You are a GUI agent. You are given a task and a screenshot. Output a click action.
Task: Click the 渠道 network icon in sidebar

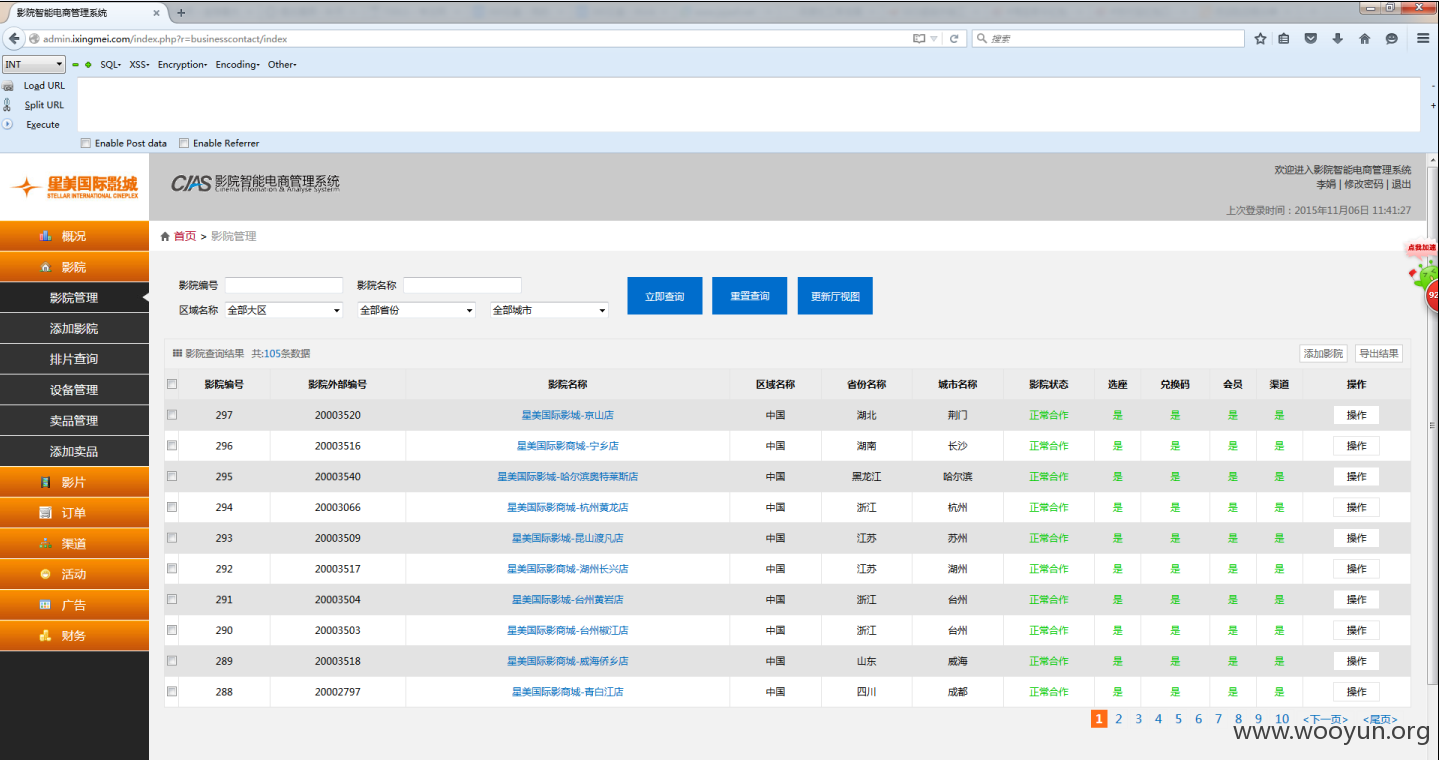(x=45, y=544)
